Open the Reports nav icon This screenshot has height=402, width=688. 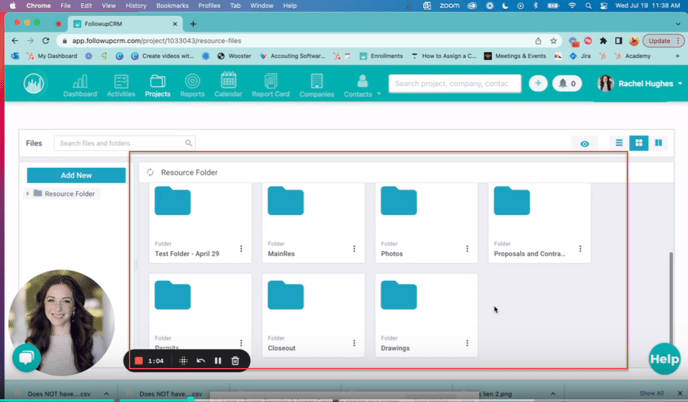(x=192, y=86)
